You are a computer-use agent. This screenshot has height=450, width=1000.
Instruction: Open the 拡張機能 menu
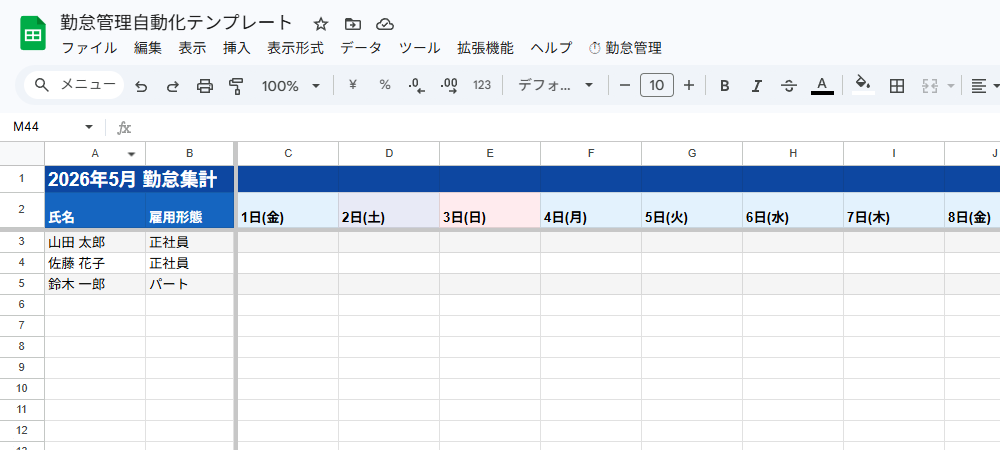pyautogui.click(x=485, y=48)
